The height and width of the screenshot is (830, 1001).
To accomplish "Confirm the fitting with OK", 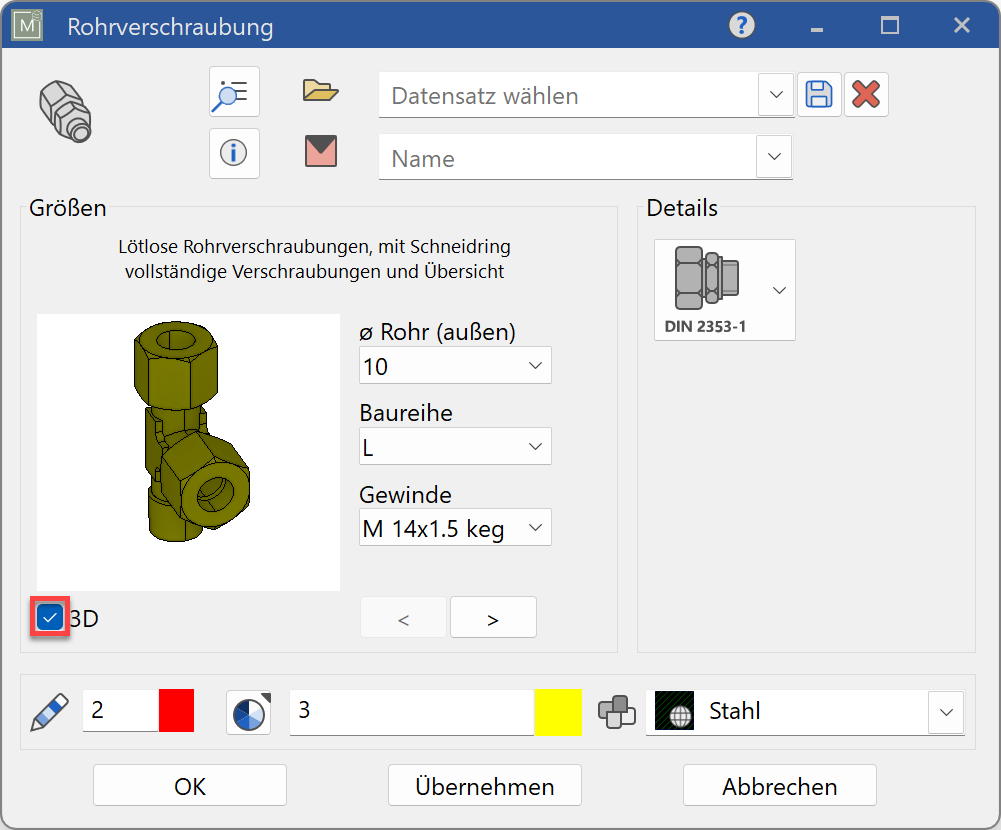I will coord(188,785).
